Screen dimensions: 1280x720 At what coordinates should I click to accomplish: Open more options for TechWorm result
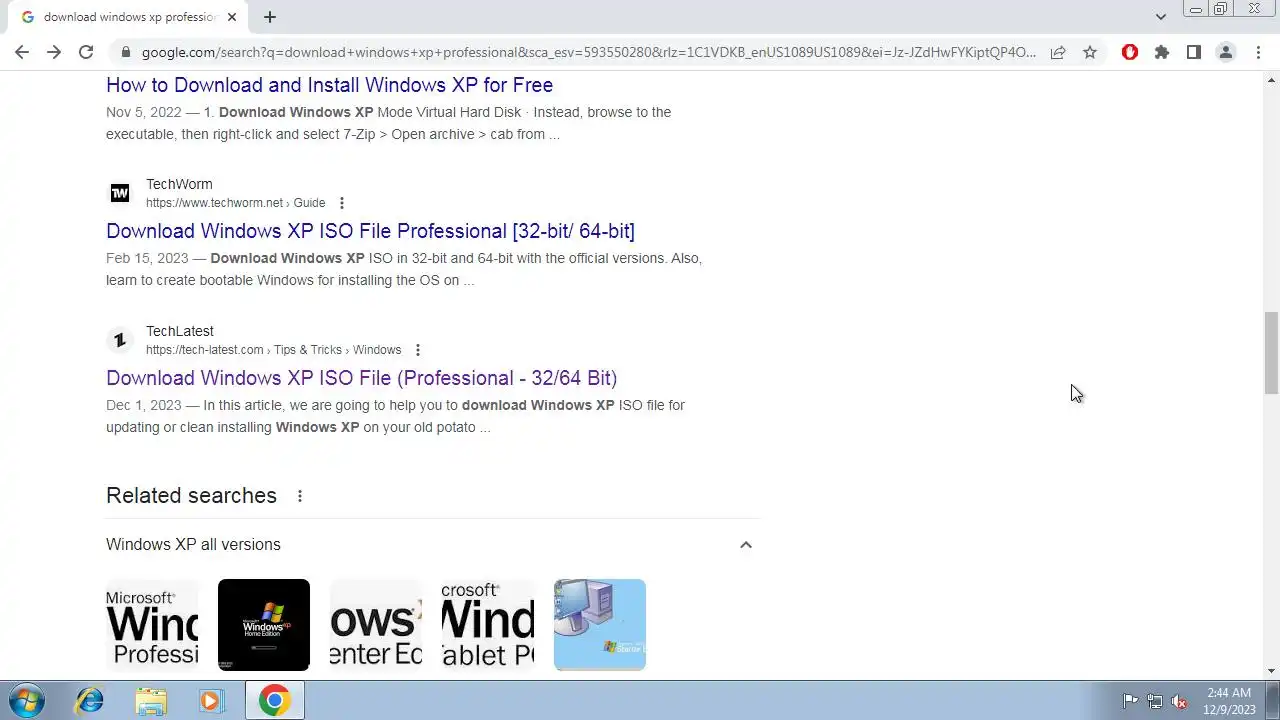[341, 203]
